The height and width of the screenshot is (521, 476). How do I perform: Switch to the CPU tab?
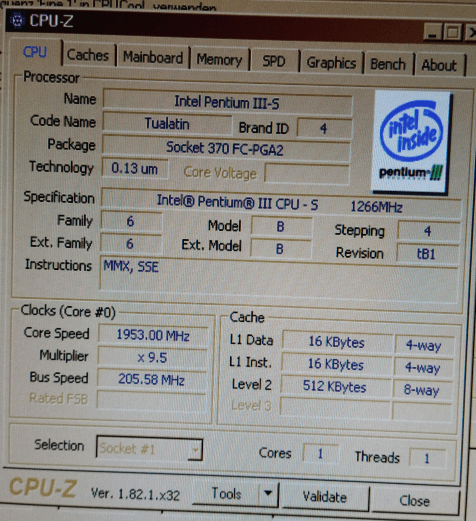click(35, 52)
